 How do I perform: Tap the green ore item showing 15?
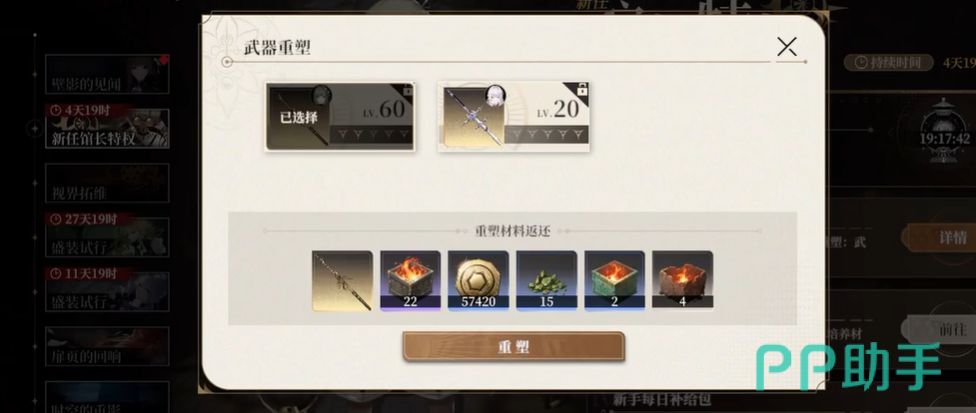pyautogui.click(x=547, y=281)
